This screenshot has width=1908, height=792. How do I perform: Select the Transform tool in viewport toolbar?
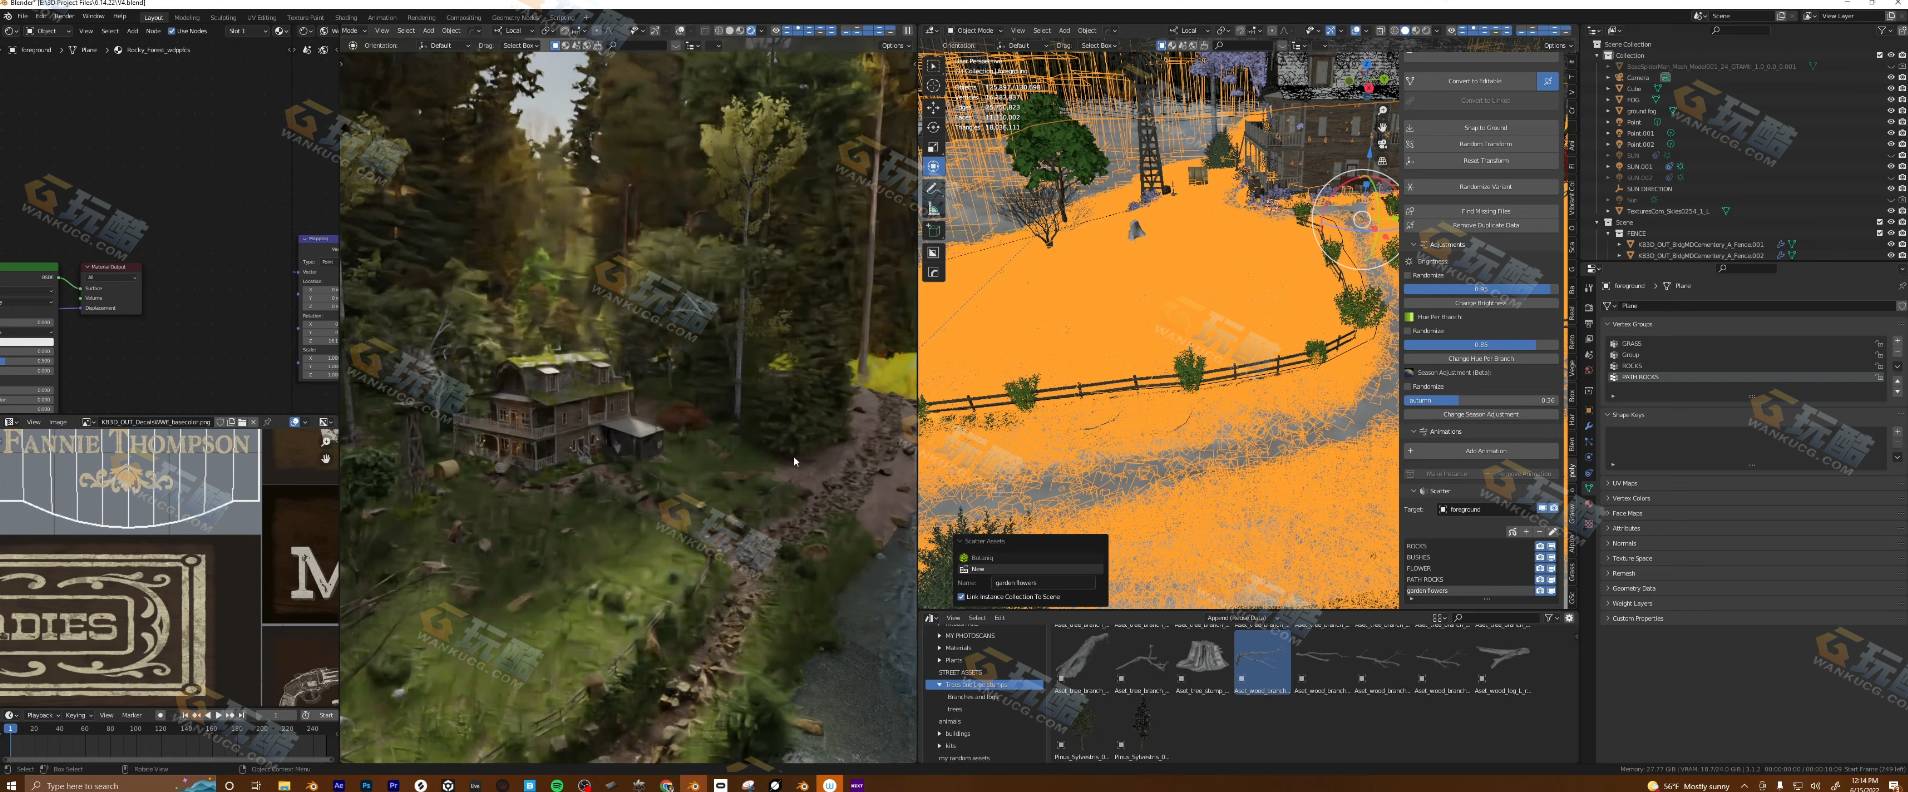[x=933, y=167]
